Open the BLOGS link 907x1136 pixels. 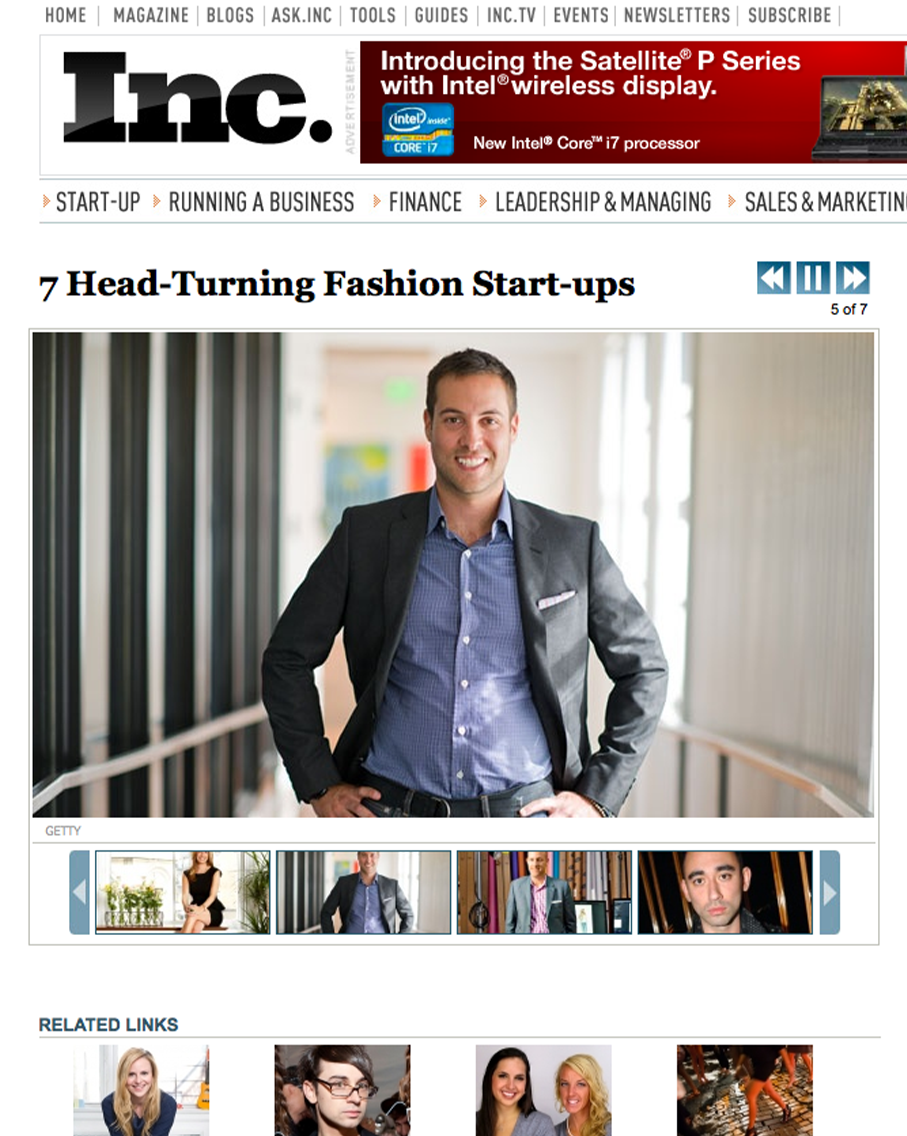[230, 15]
